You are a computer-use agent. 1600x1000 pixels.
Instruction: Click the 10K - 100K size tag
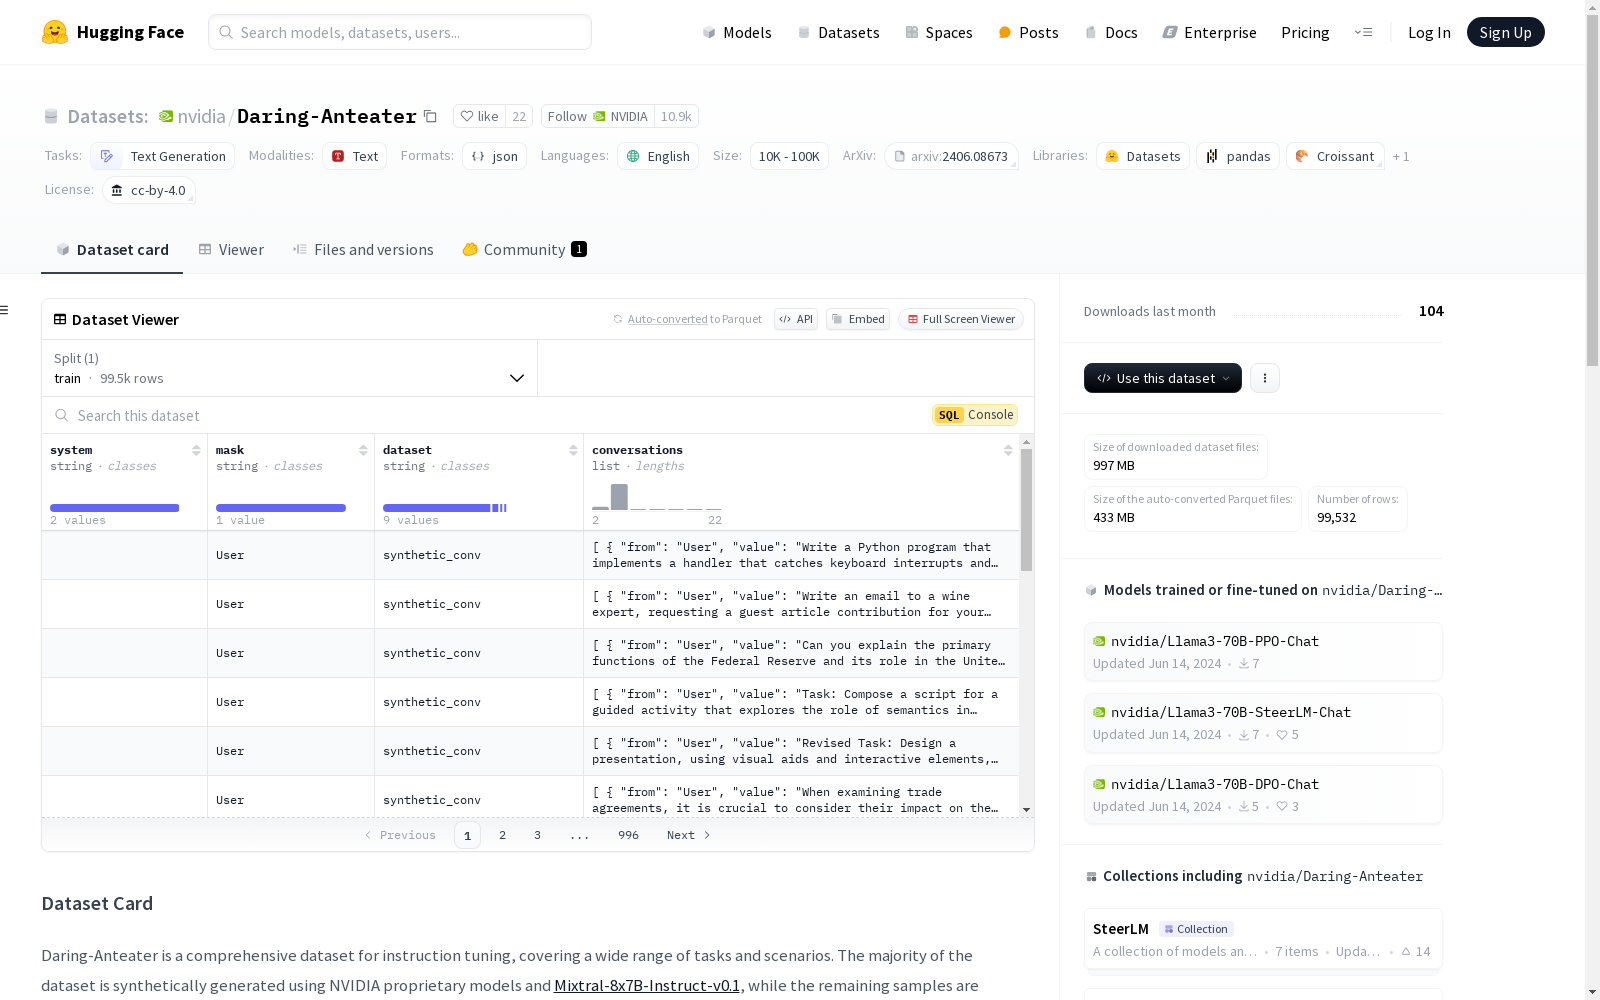789,156
